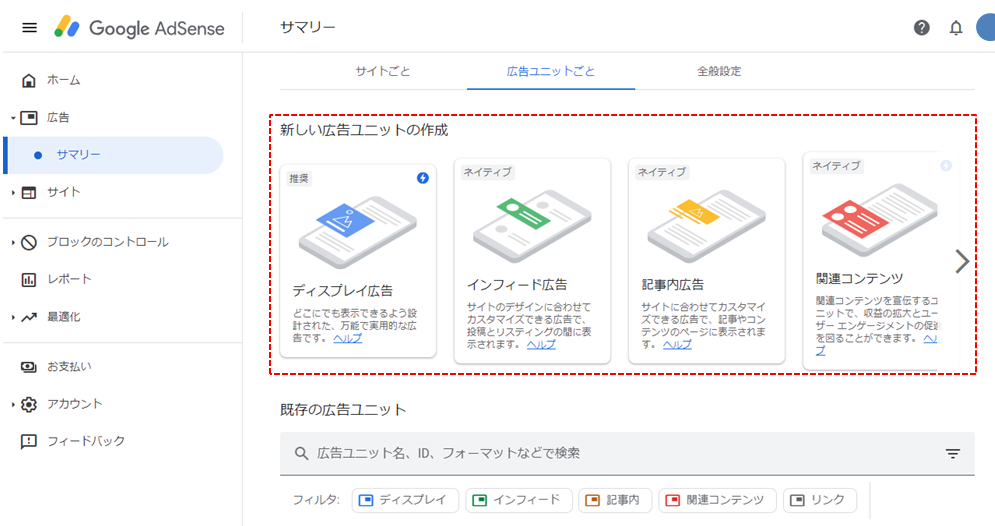
Task: Click the 最適化 trend arrow icon
Action: pyautogui.click(x=29, y=317)
